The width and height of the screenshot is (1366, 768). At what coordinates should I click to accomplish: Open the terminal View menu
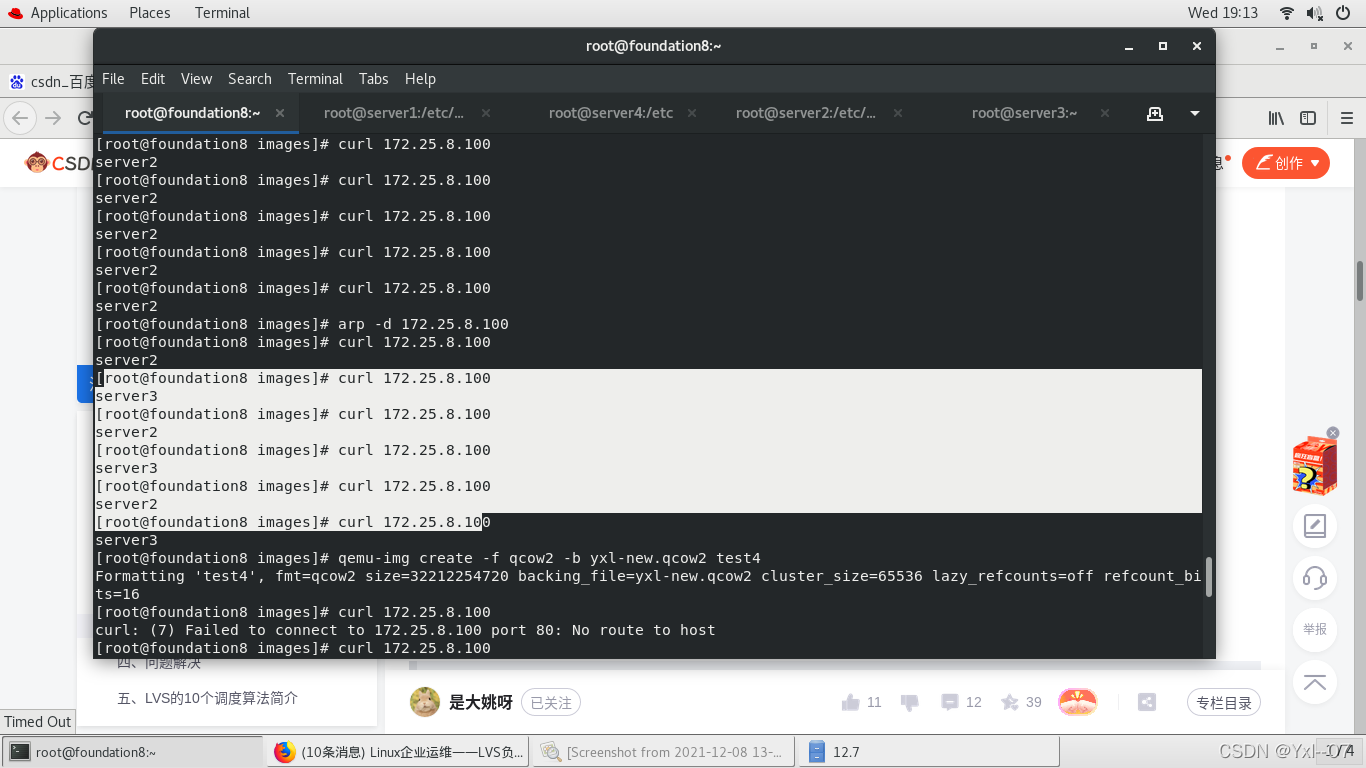pos(196,79)
